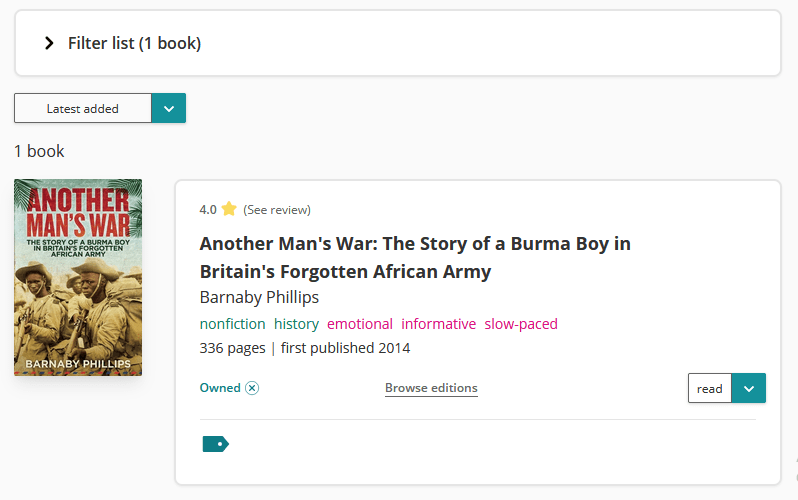
Task: Open the Browse editions link
Action: coord(431,388)
